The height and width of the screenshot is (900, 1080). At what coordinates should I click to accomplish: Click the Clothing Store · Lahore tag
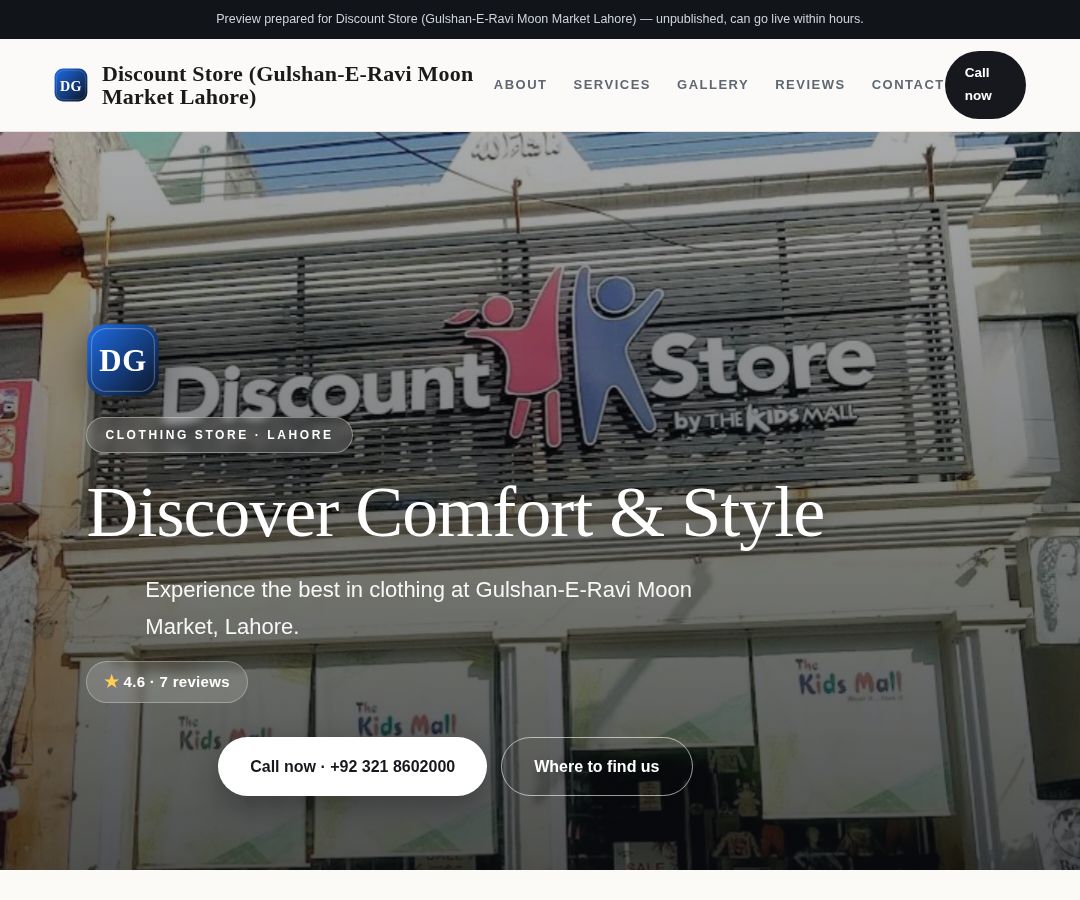(x=219, y=435)
